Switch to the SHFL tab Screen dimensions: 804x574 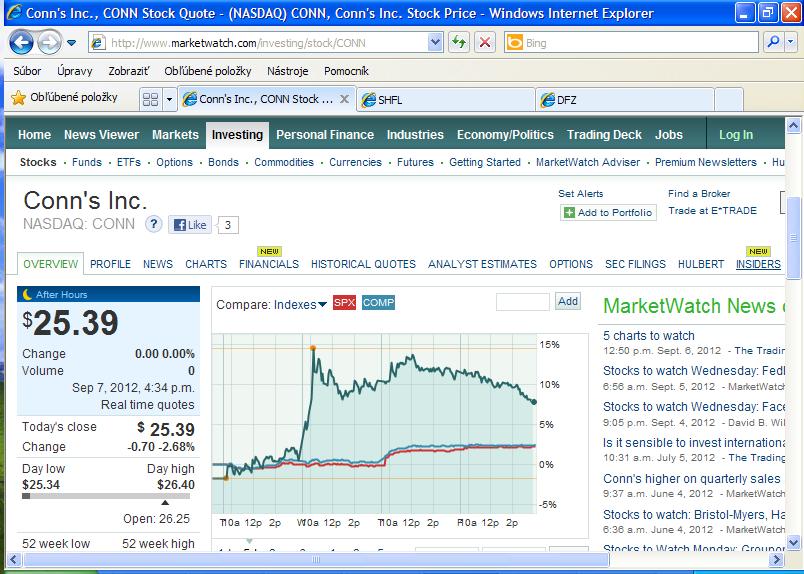pos(445,100)
